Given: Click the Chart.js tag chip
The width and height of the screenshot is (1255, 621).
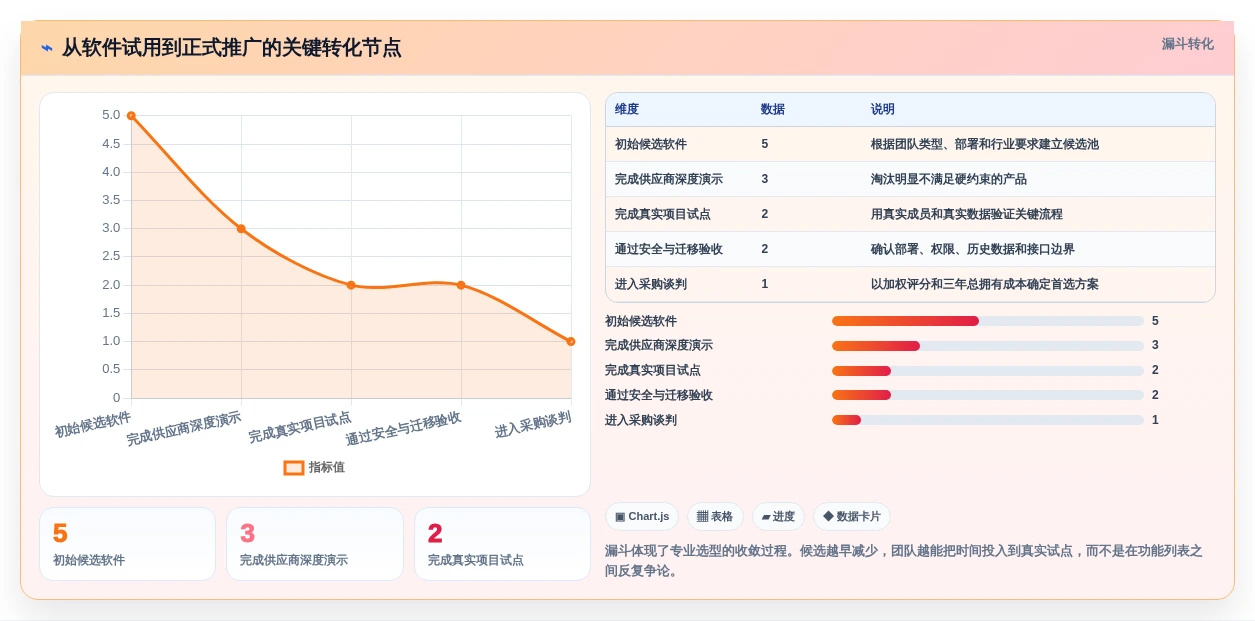Looking at the screenshot, I should [x=642, y=516].
